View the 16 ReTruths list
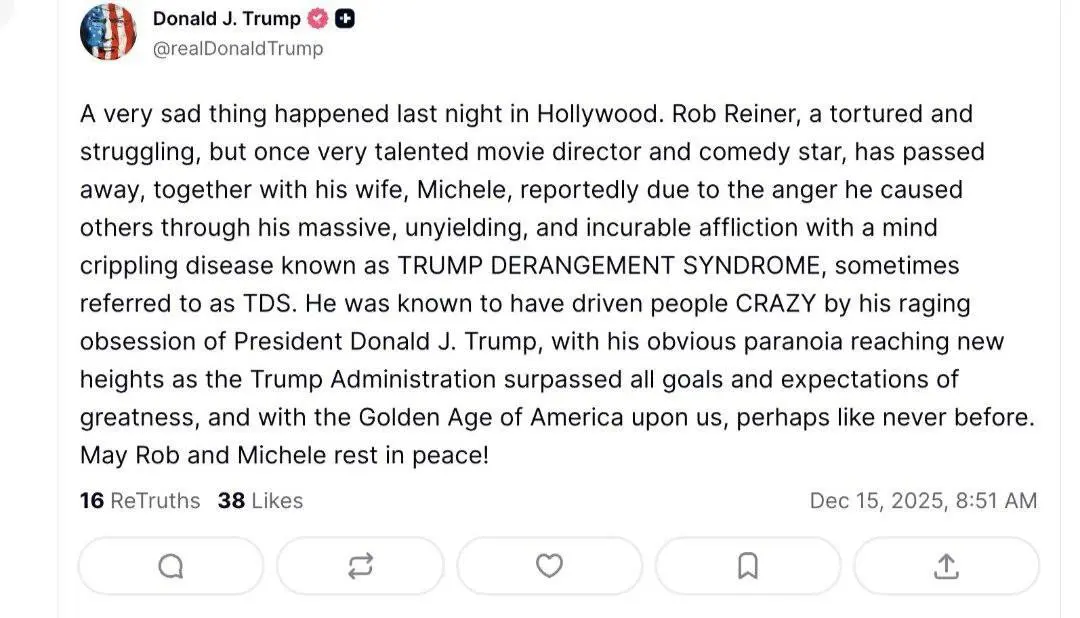 click(x=140, y=500)
